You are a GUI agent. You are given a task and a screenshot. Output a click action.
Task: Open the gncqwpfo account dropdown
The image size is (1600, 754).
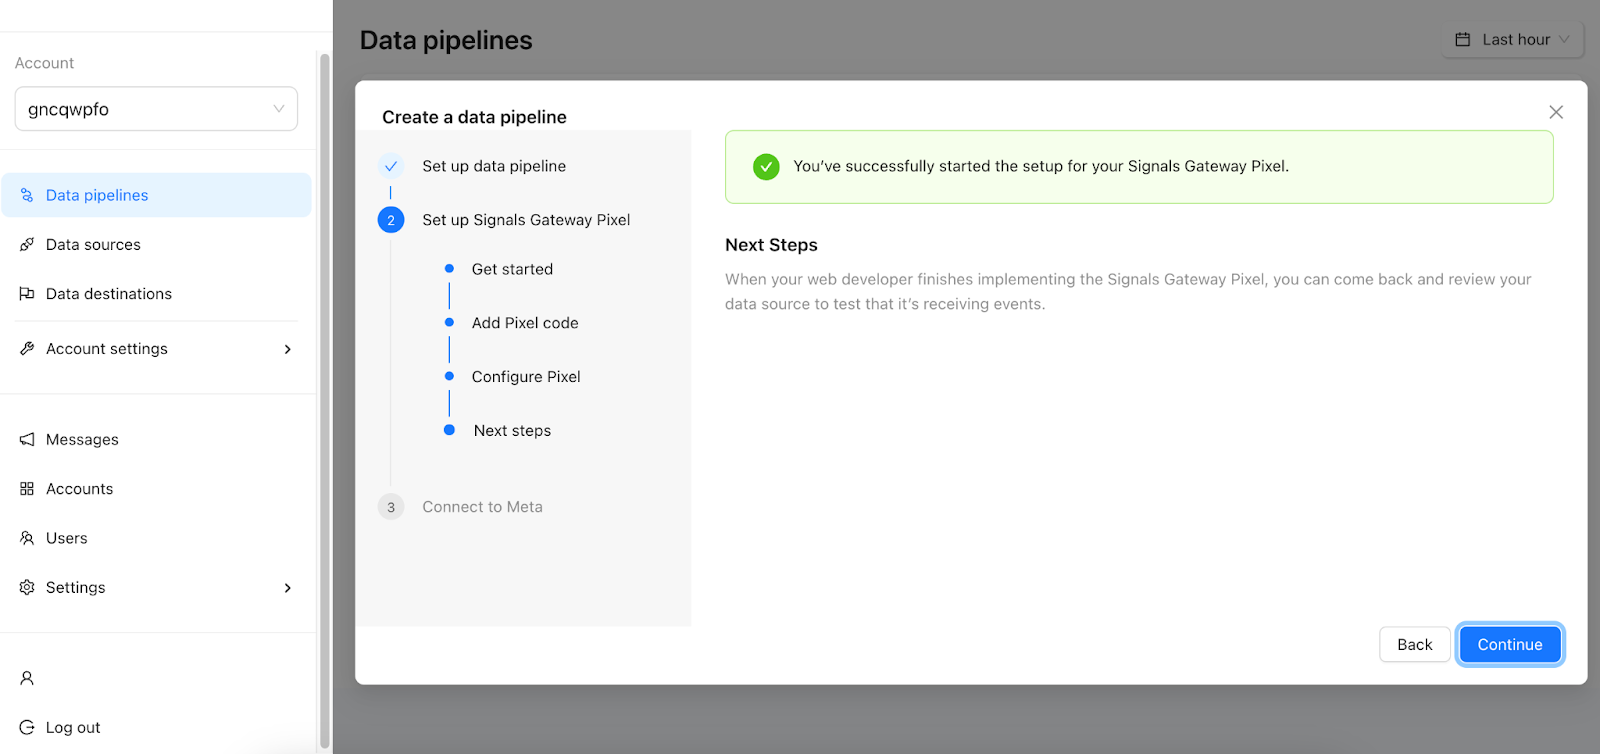click(x=156, y=109)
